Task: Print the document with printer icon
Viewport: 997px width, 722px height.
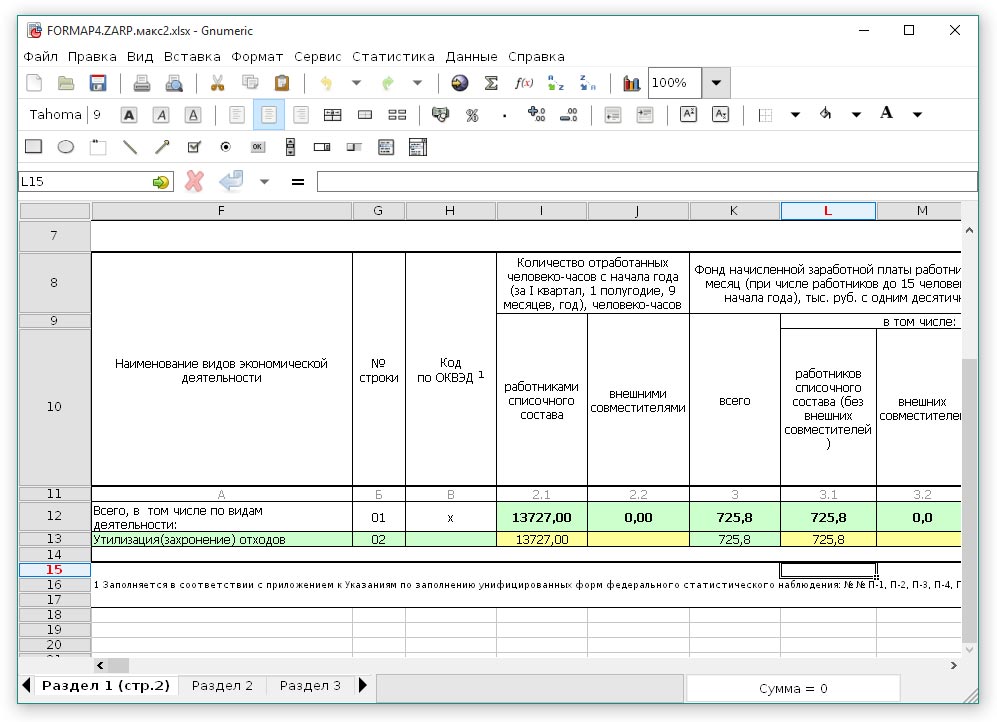Action: click(x=141, y=83)
